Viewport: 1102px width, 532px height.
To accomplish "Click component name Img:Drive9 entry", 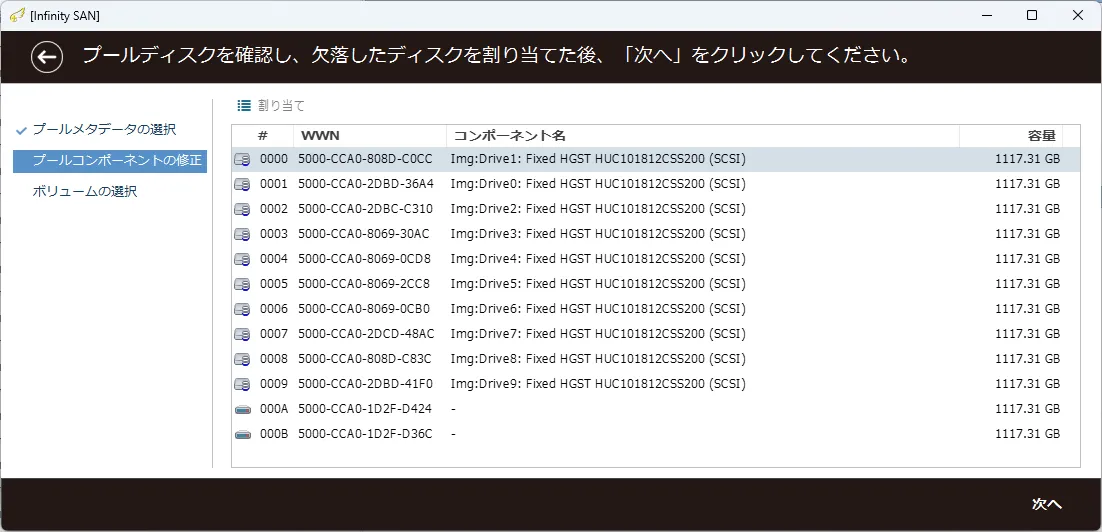I will click(x=598, y=384).
